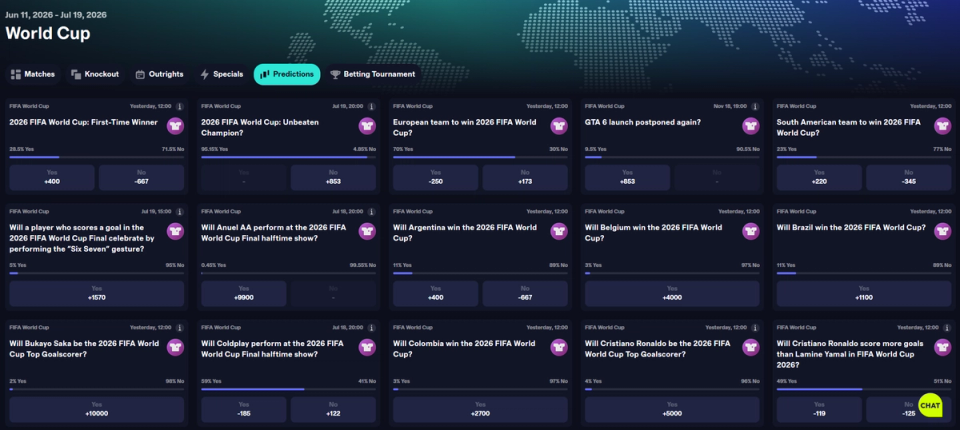
Task: Click jersey icon on First-Time Winner card
Action: (175, 126)
